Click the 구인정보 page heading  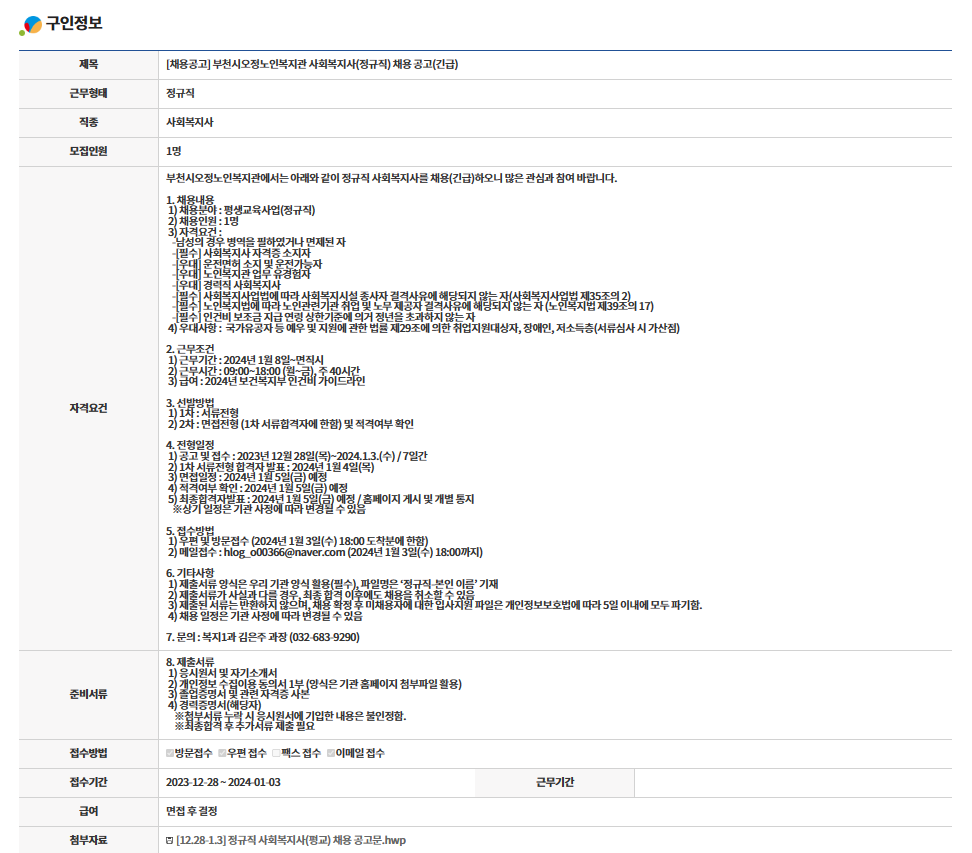(73, 24)
